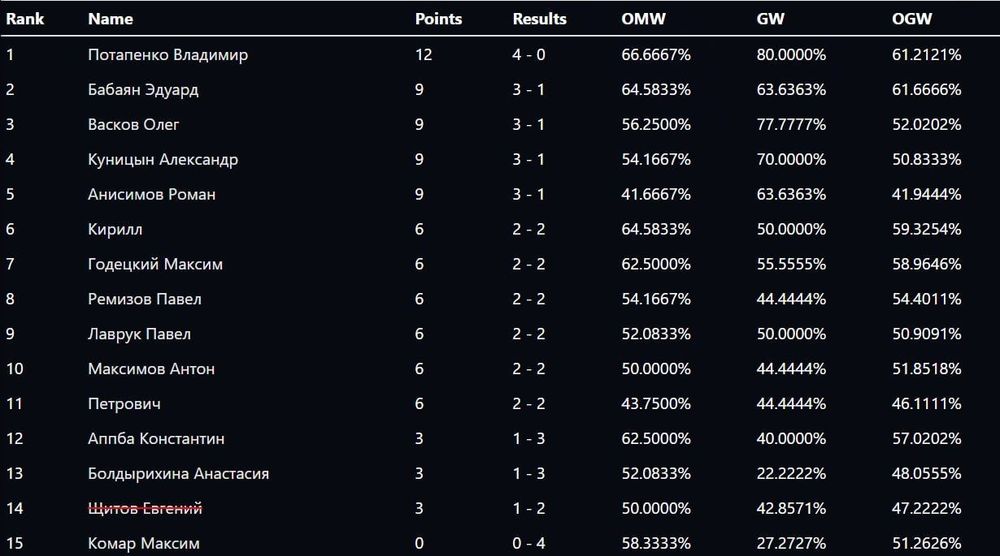Open player Потапенко Владимир
This screenshot has width=1000, height=556.
pyautogui.click(x=168, y=55)
